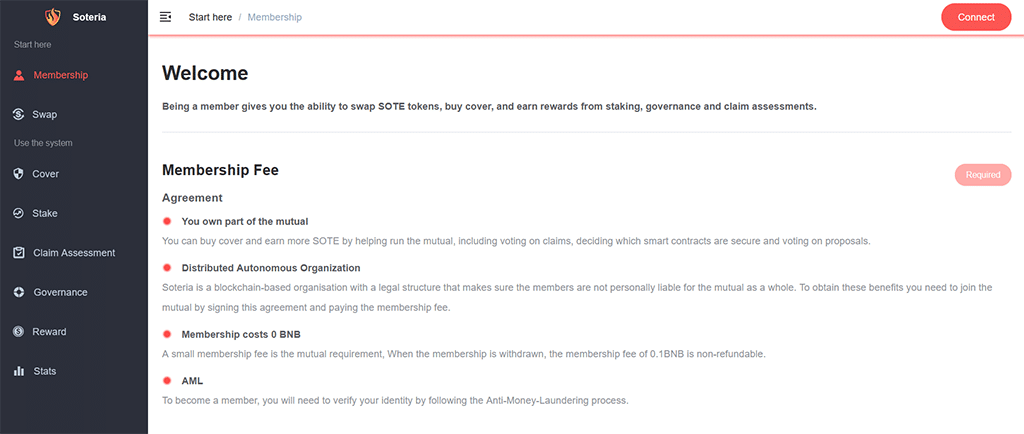Click the Cover shield icon

point(19,174)
